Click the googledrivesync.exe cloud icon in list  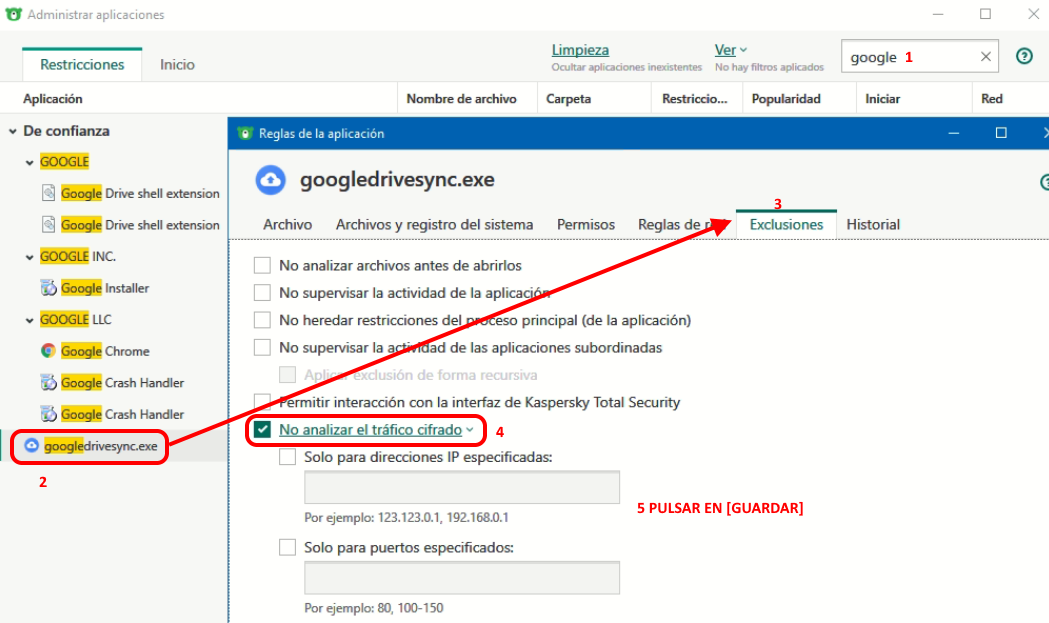(31, 446)
